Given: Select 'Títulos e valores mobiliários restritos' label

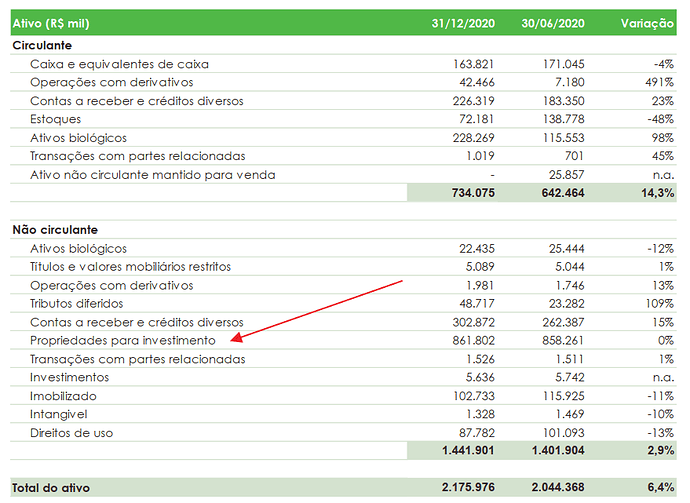Looking at the screenshot, I should click(130, 267).
